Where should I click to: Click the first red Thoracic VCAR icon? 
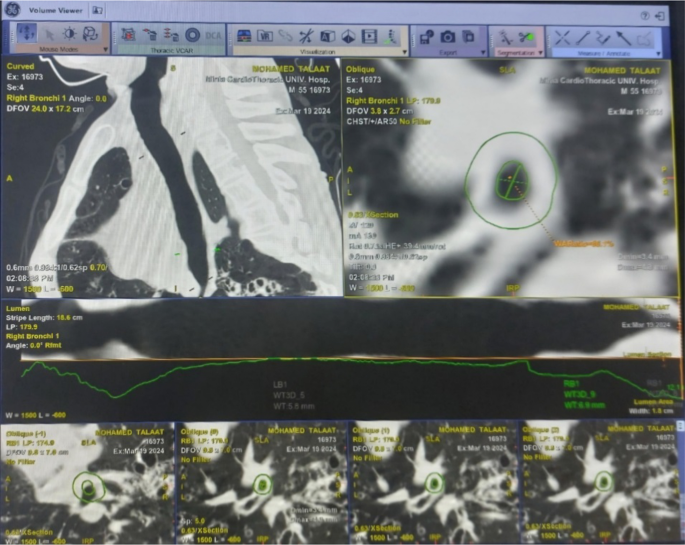click(128, 35)
